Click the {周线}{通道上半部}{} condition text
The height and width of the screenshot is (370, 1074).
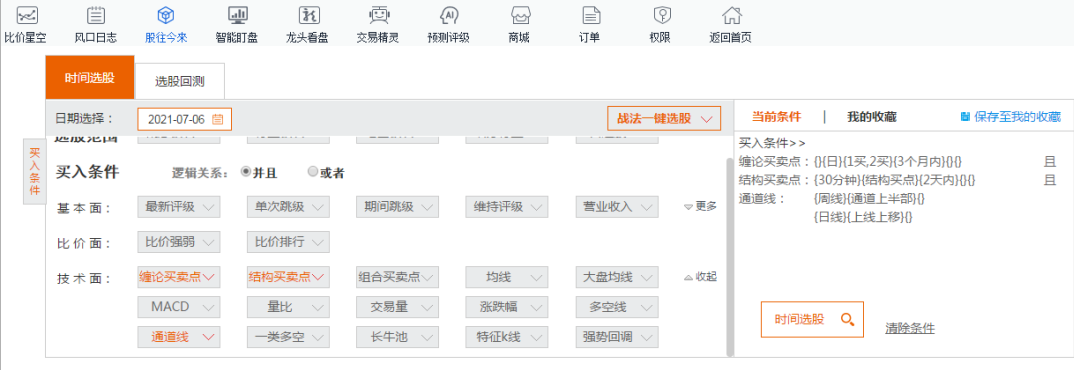(869, 199)
